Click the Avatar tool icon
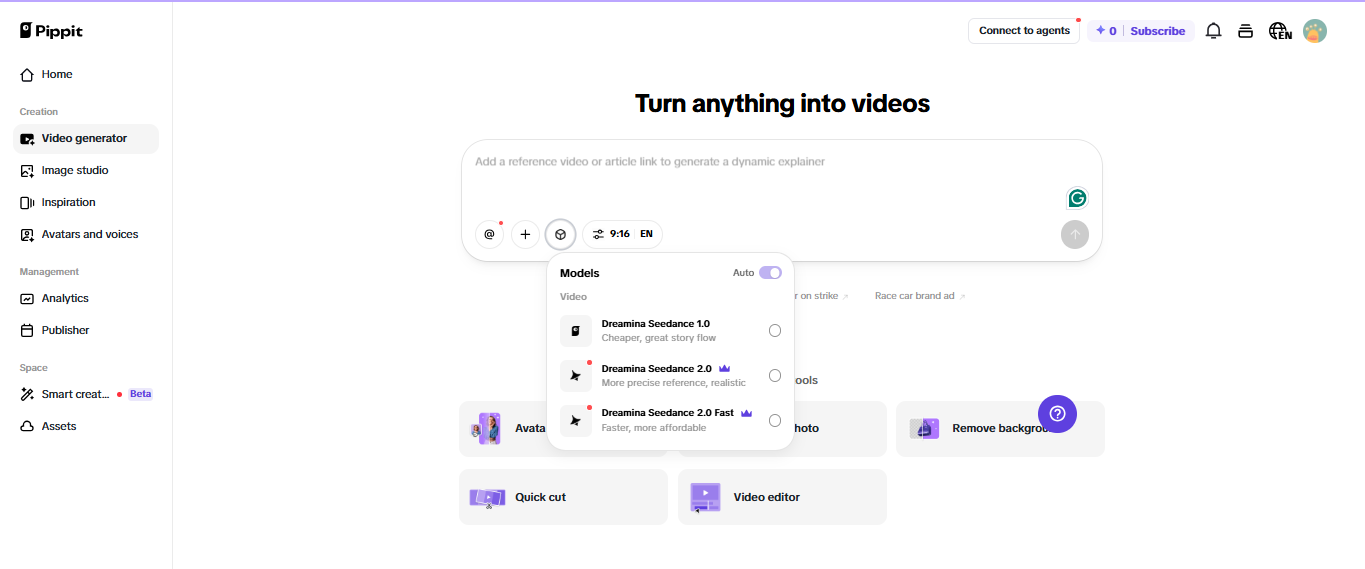 point(487,429)
